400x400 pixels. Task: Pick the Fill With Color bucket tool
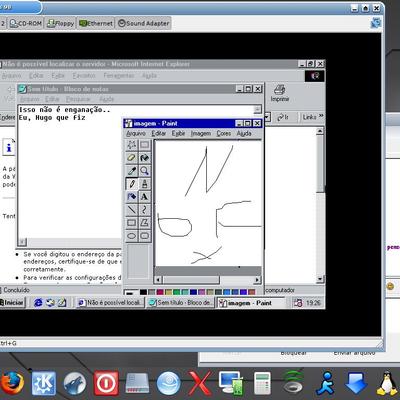pos(144,158)
